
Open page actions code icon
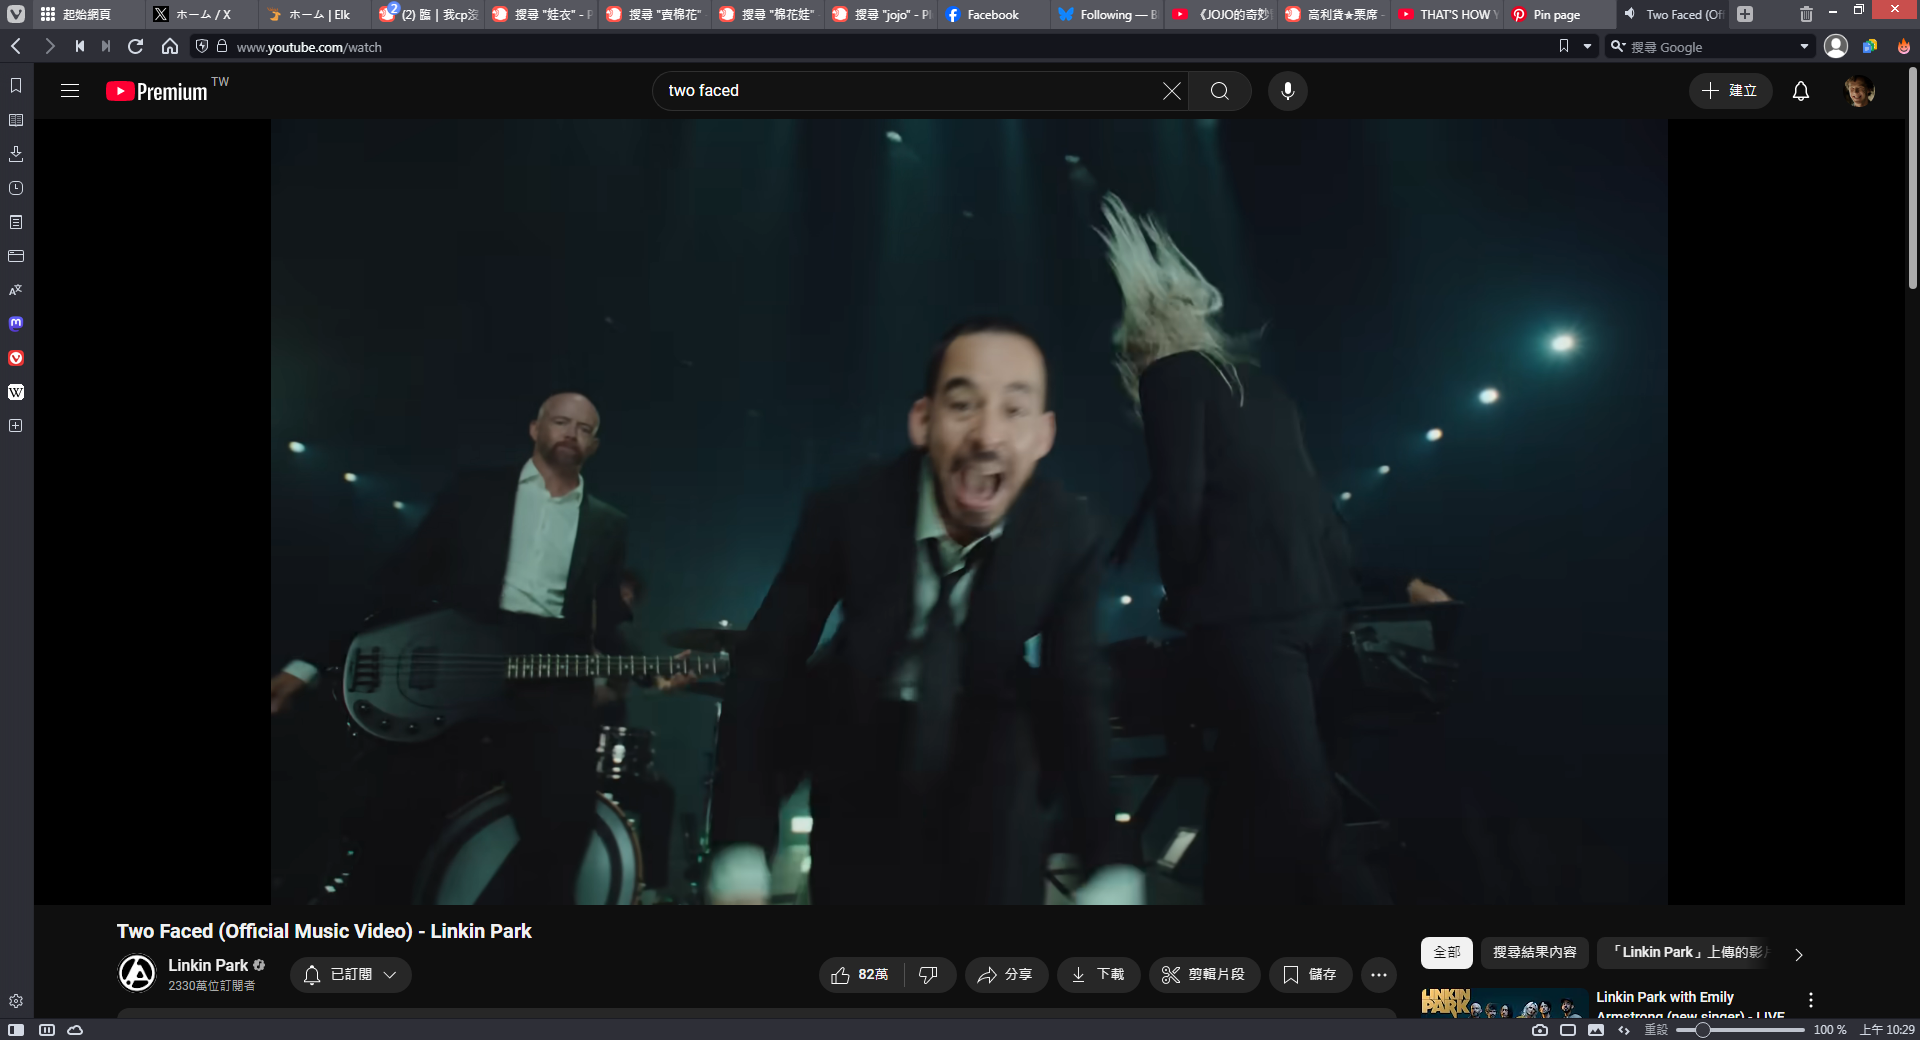1624,1030
